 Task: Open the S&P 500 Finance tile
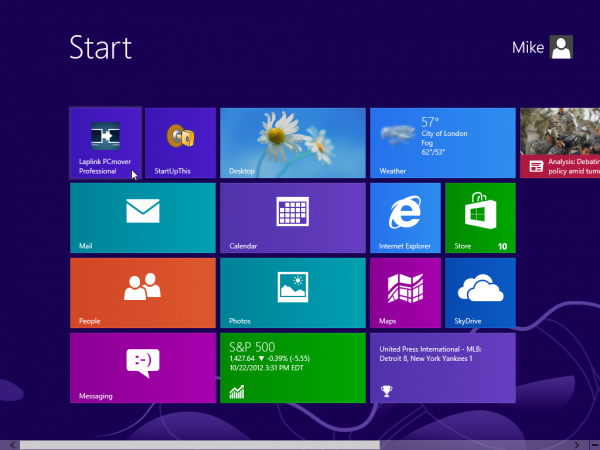click(x=293, y=368)
